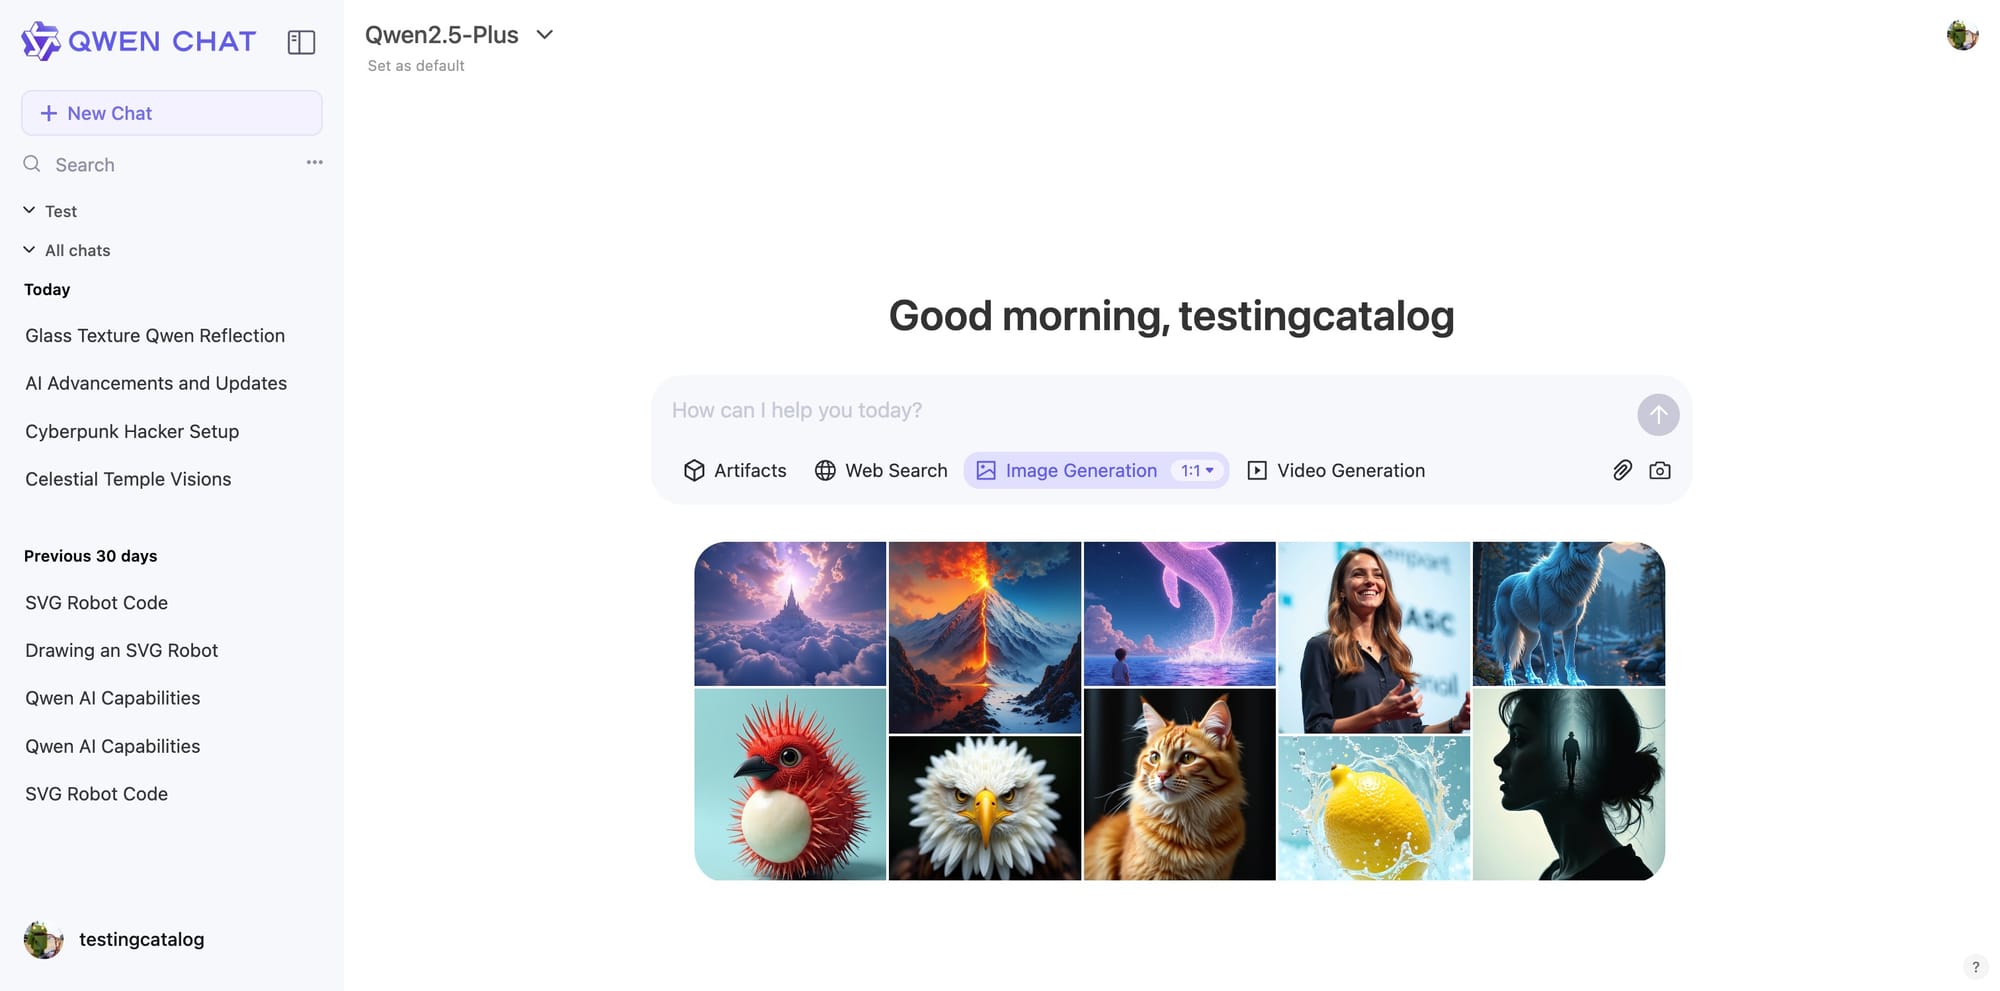Enable Web Search mode

click(x=881, y=471)
